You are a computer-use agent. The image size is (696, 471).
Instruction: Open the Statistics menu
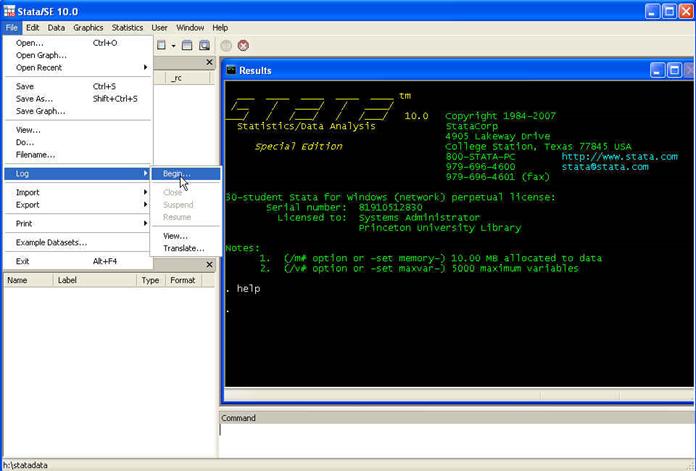127,27
